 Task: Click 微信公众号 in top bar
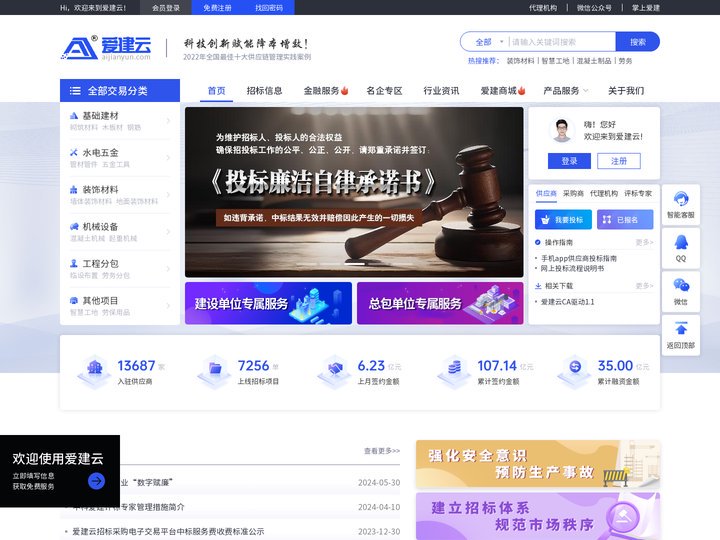click(x=594, y=7)
